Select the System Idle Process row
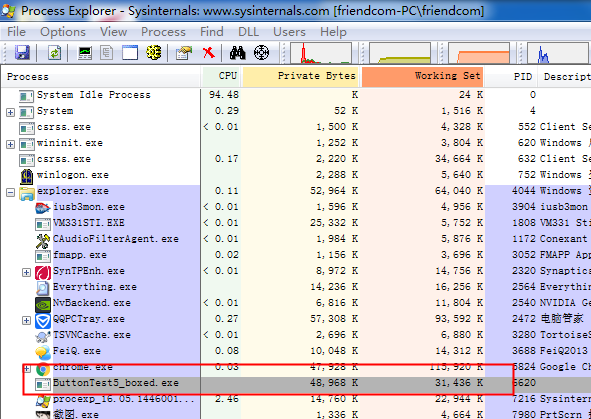Screen dimensions: 591x419 tap(295, 95)
